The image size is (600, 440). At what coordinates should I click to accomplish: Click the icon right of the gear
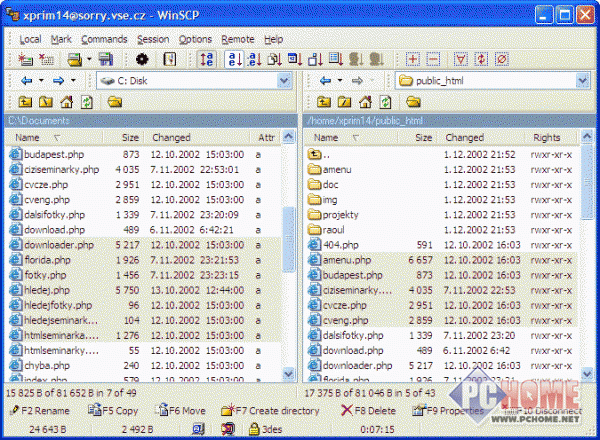(x=170, y=59)
